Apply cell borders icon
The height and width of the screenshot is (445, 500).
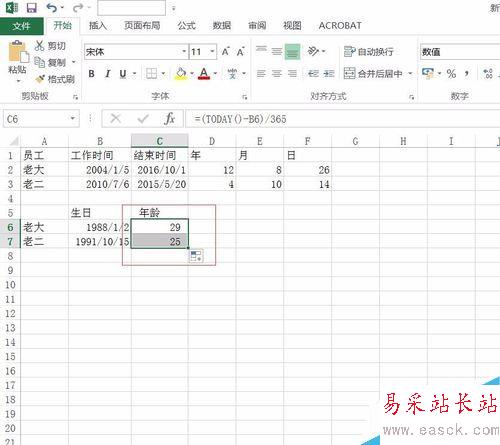[x=152, y=73]
